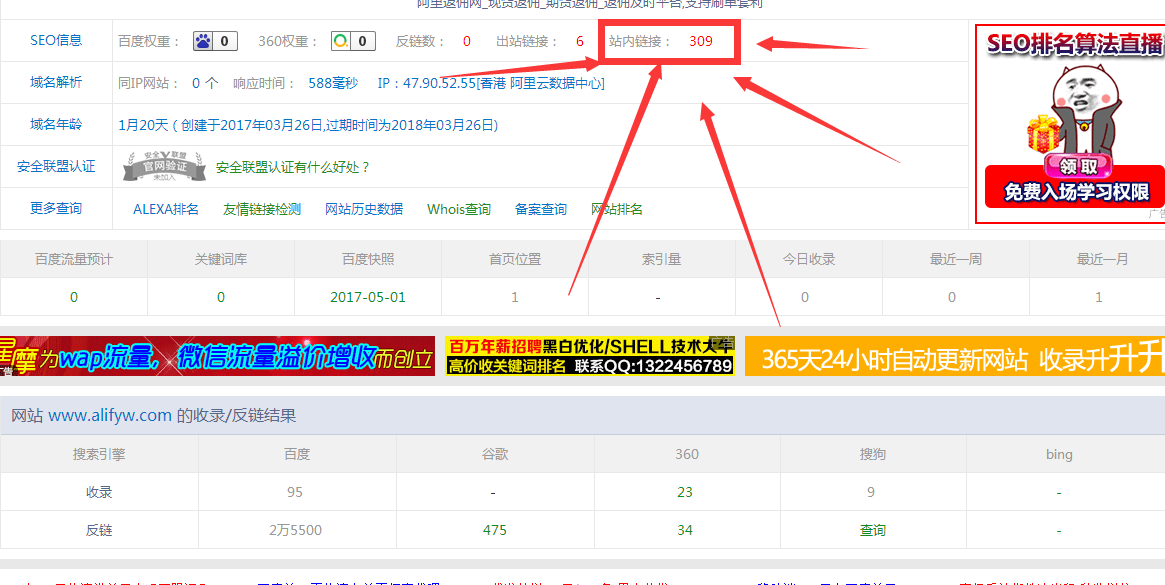This screenshot has width=1165, height=585.
Task: Open the www.alifyw.com site link
Action: [x=110, y=415]
